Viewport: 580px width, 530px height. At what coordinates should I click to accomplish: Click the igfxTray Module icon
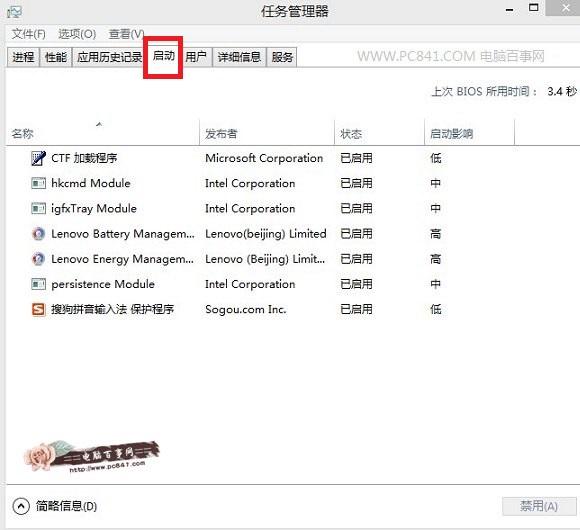coord(38,209)
